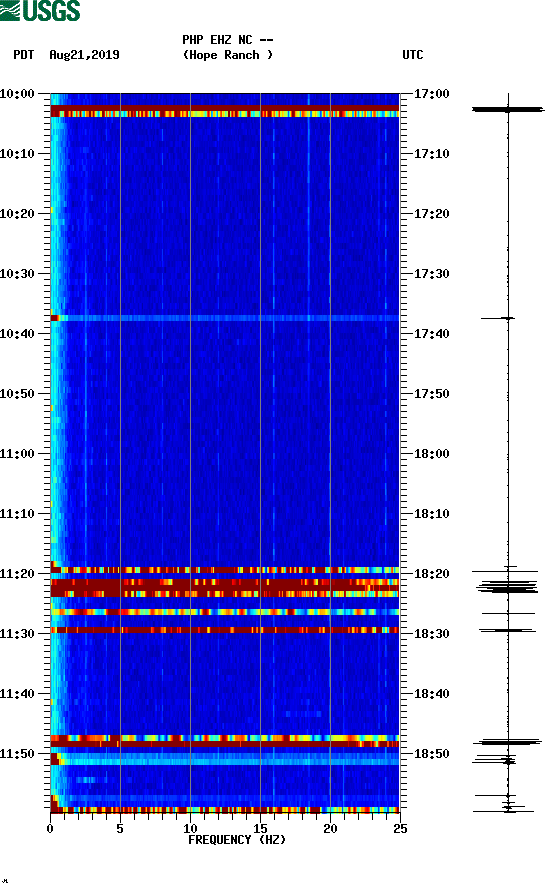Screen dimensions: 552x892
Task: Click the '18:30' UTC time label
Action: pyautogui.click(x=431, y=634)
